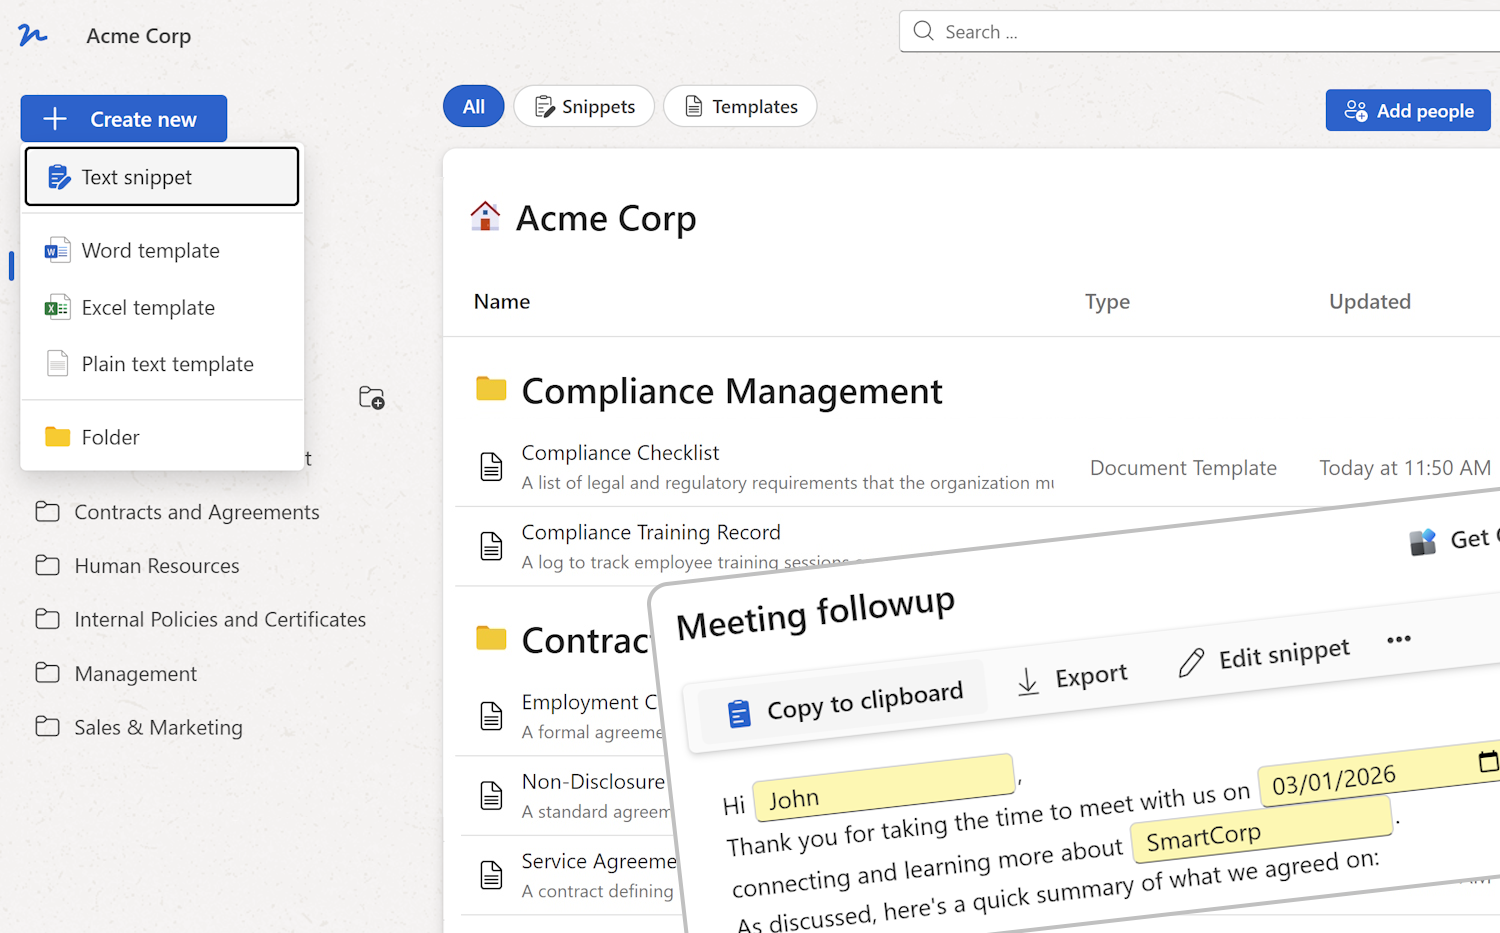Open the Create new menu button
1500x933 pixels.
124,119
